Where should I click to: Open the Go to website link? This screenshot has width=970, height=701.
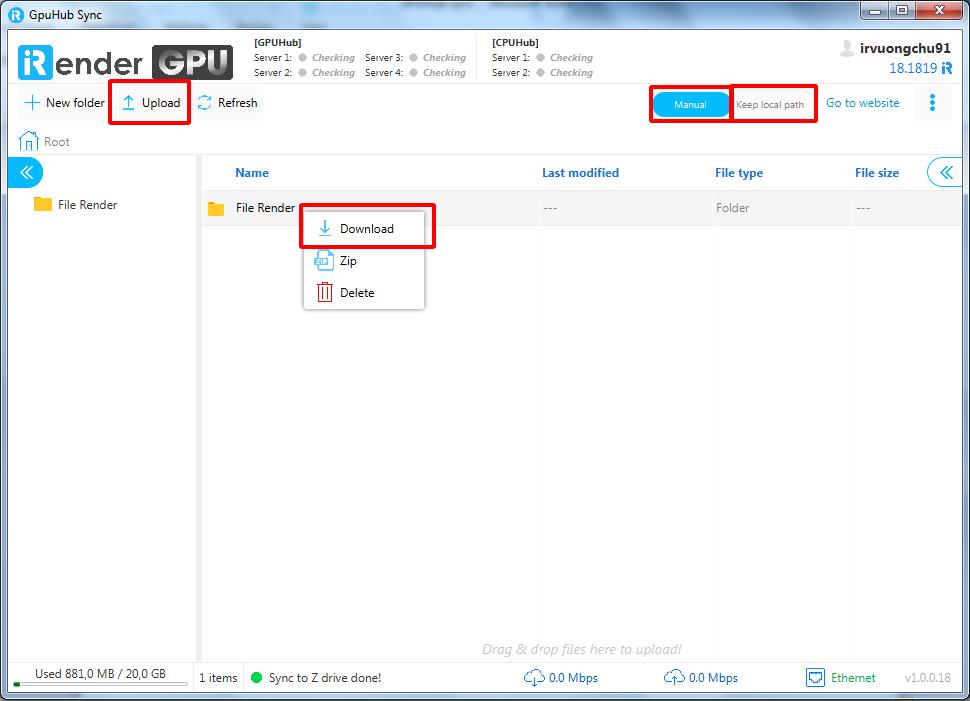[862, 103]
